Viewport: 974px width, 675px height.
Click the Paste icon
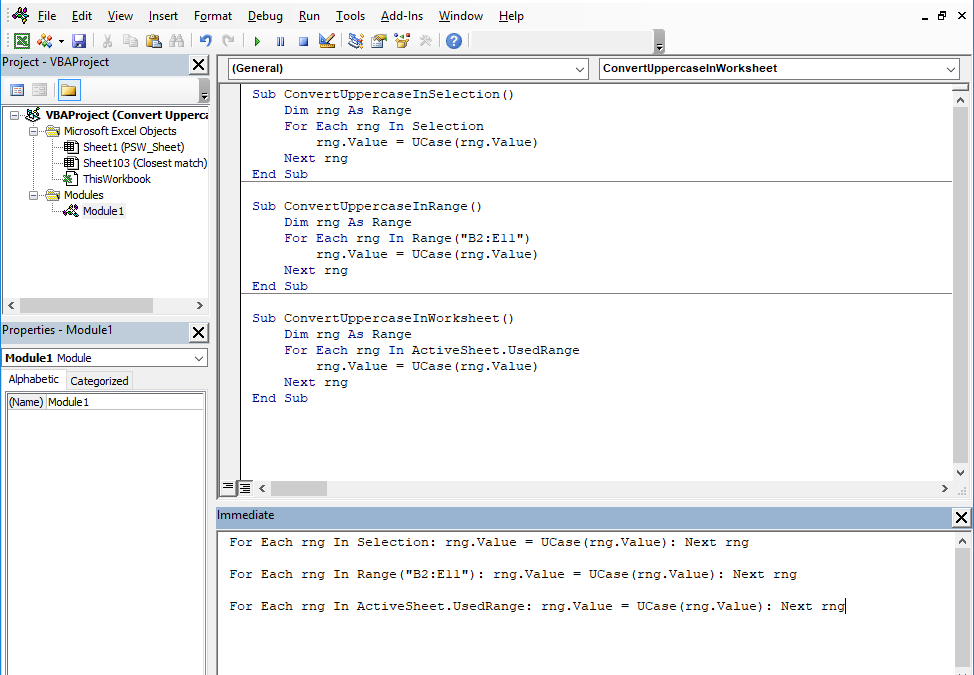[154, 40]
